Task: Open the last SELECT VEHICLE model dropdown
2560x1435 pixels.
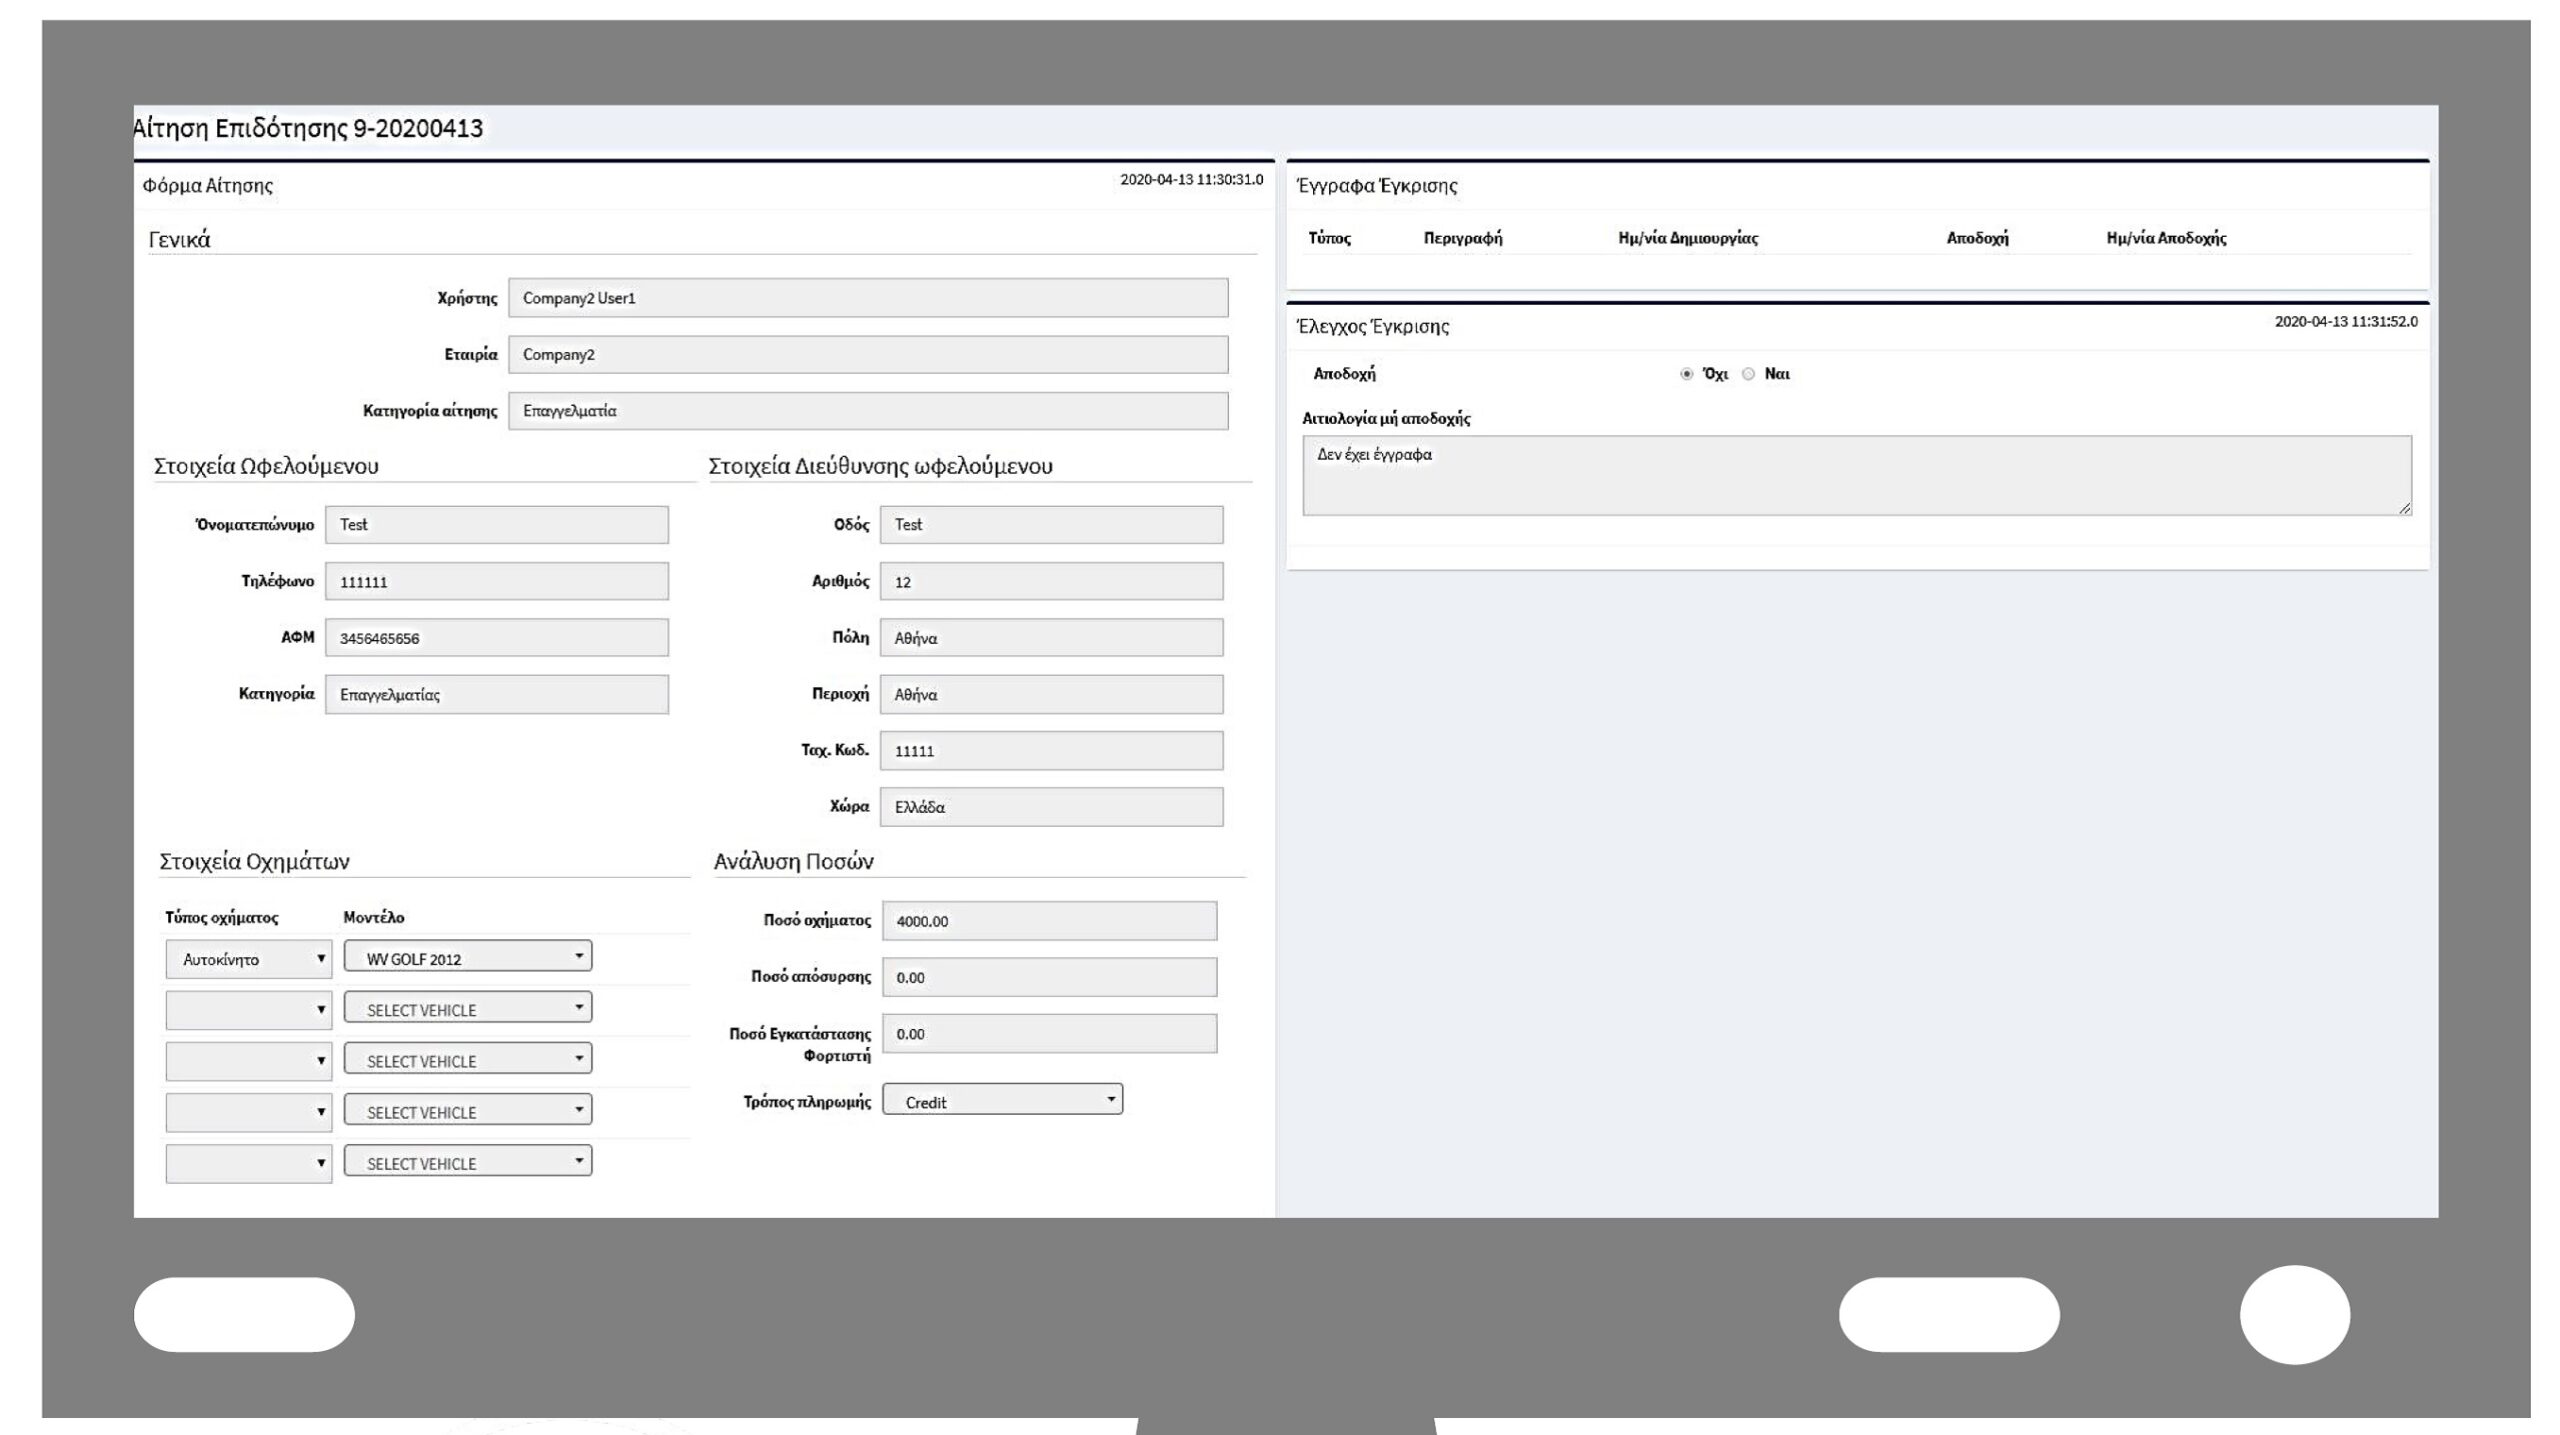Action: [x=468, y=1161]
